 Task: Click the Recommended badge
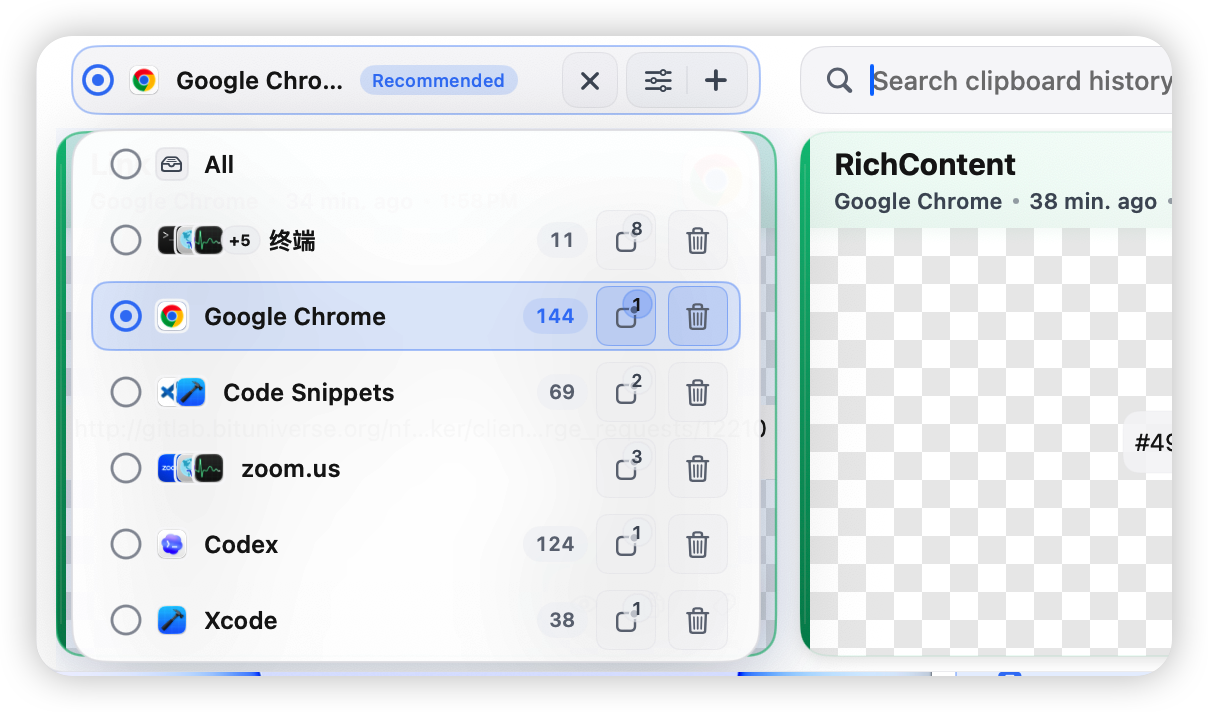click(x=438, y=81)
